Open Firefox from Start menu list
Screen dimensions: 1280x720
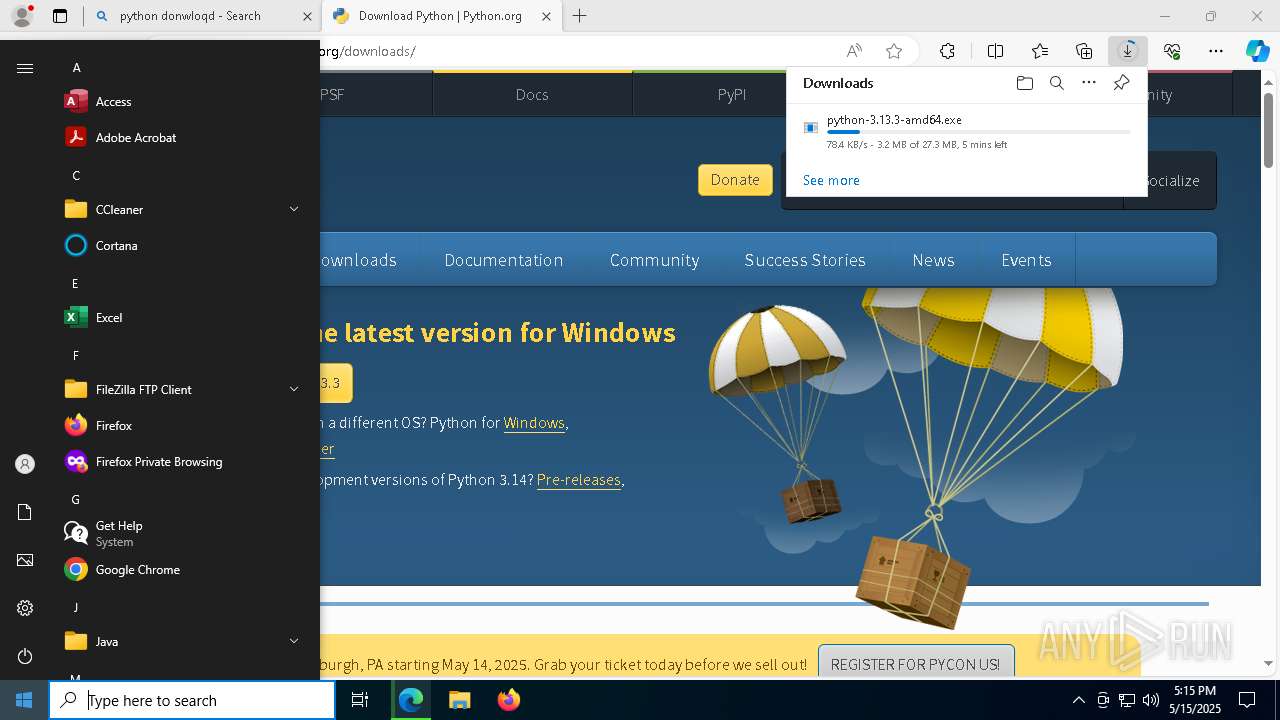click(x=180, y=426)
